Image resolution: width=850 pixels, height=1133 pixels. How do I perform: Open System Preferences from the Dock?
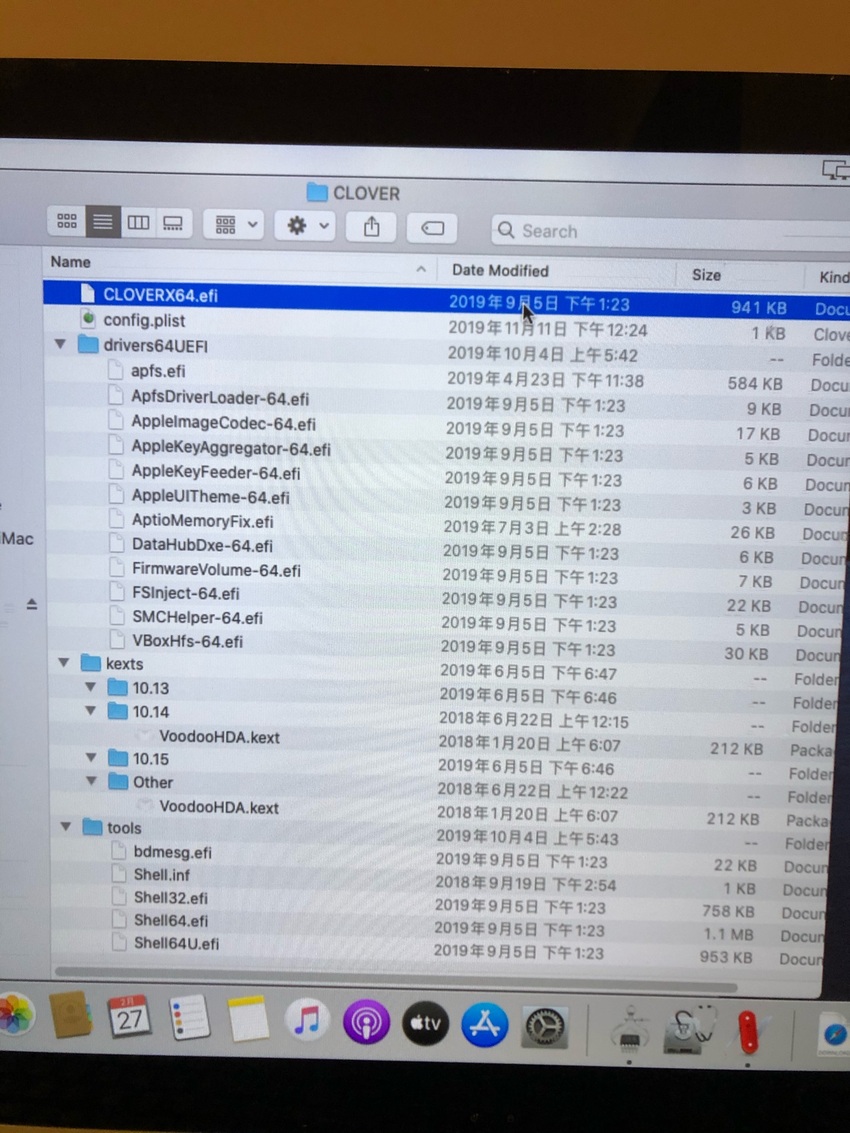click(x=544, y=1027)
